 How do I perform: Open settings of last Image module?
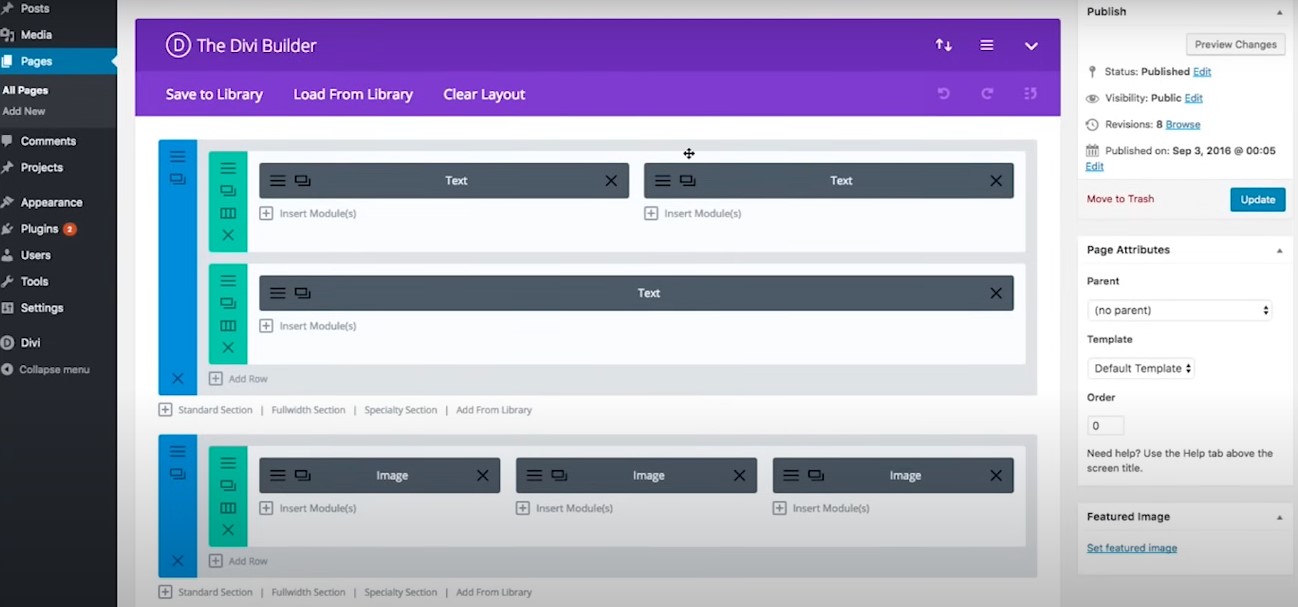coord(791,476)
